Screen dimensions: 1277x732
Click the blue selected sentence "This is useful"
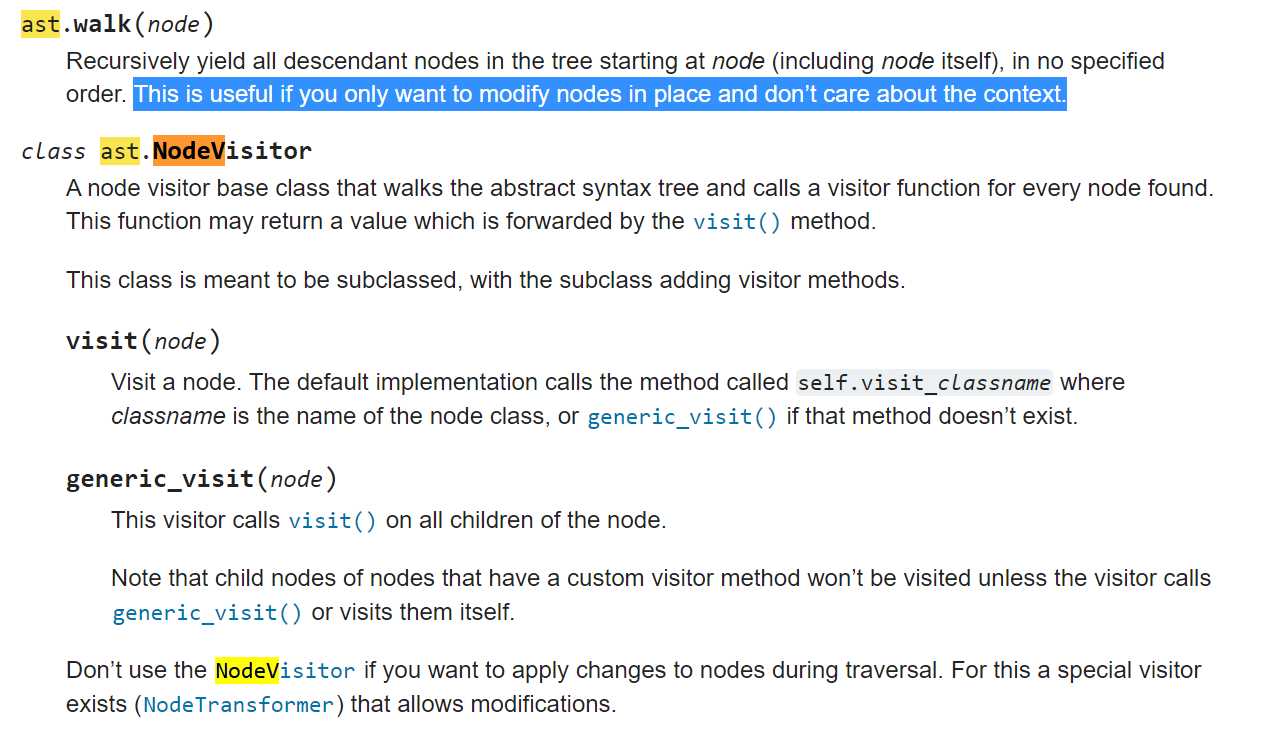coord(600,95)
